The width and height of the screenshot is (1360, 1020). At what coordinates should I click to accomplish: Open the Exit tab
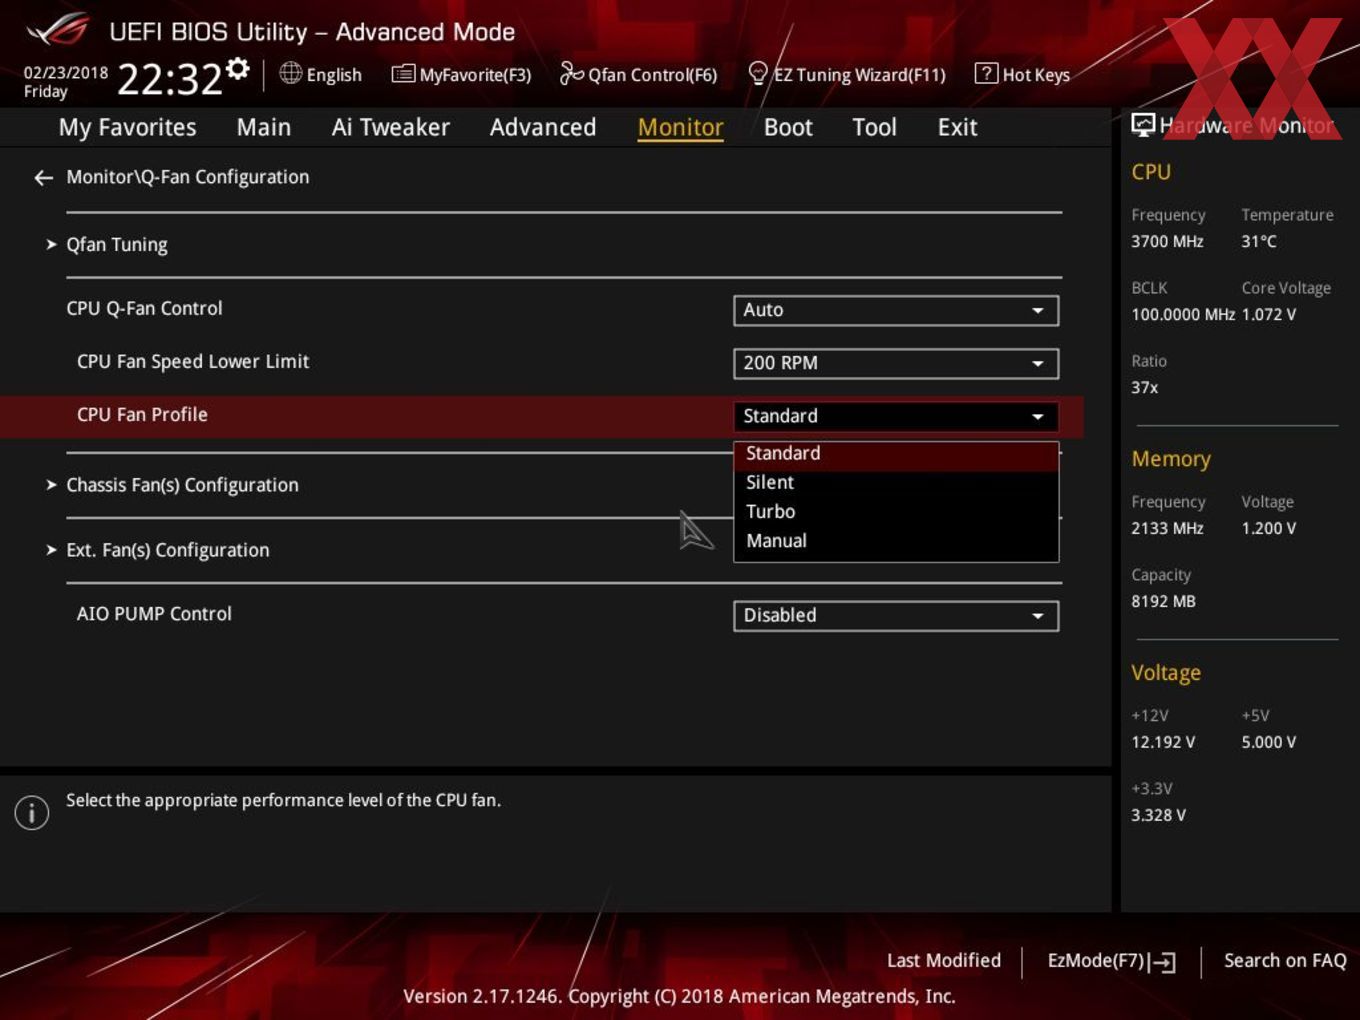tap(957, 127)
